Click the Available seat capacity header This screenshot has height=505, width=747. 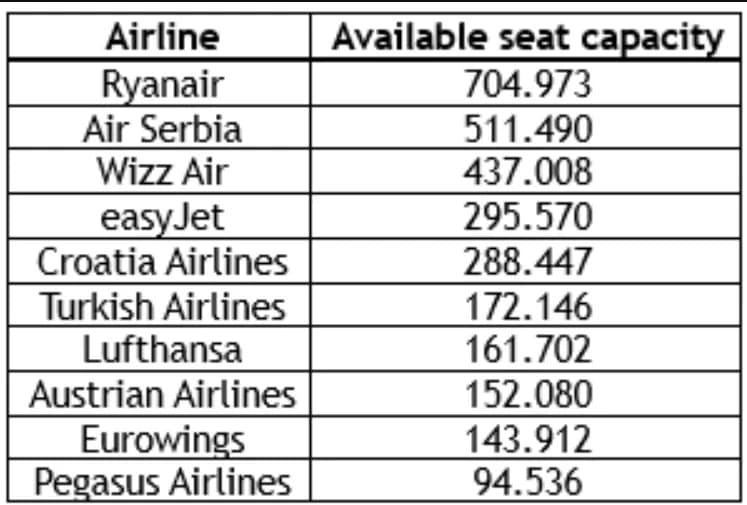tap(528, 38)
